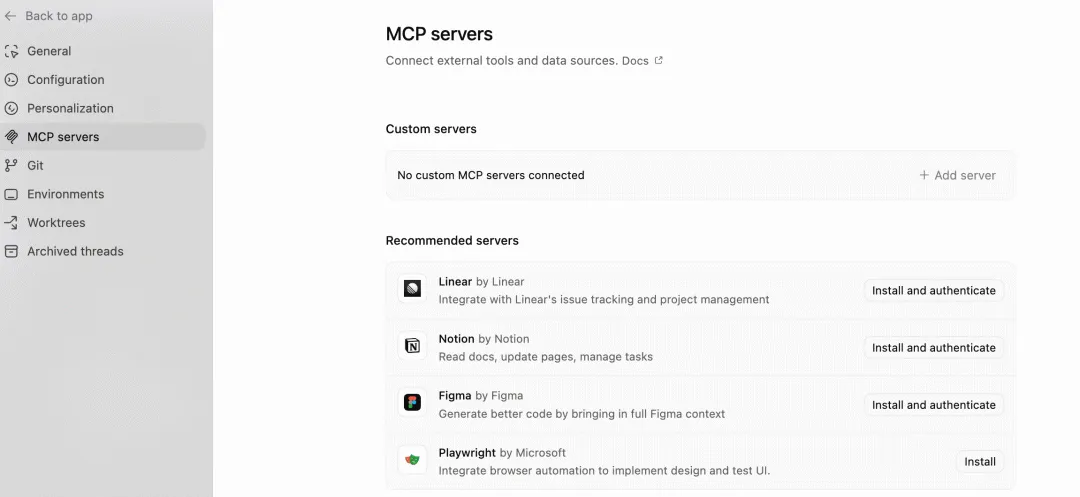
Task: Install and authenticate the Linear server
Action: [933, 291]
